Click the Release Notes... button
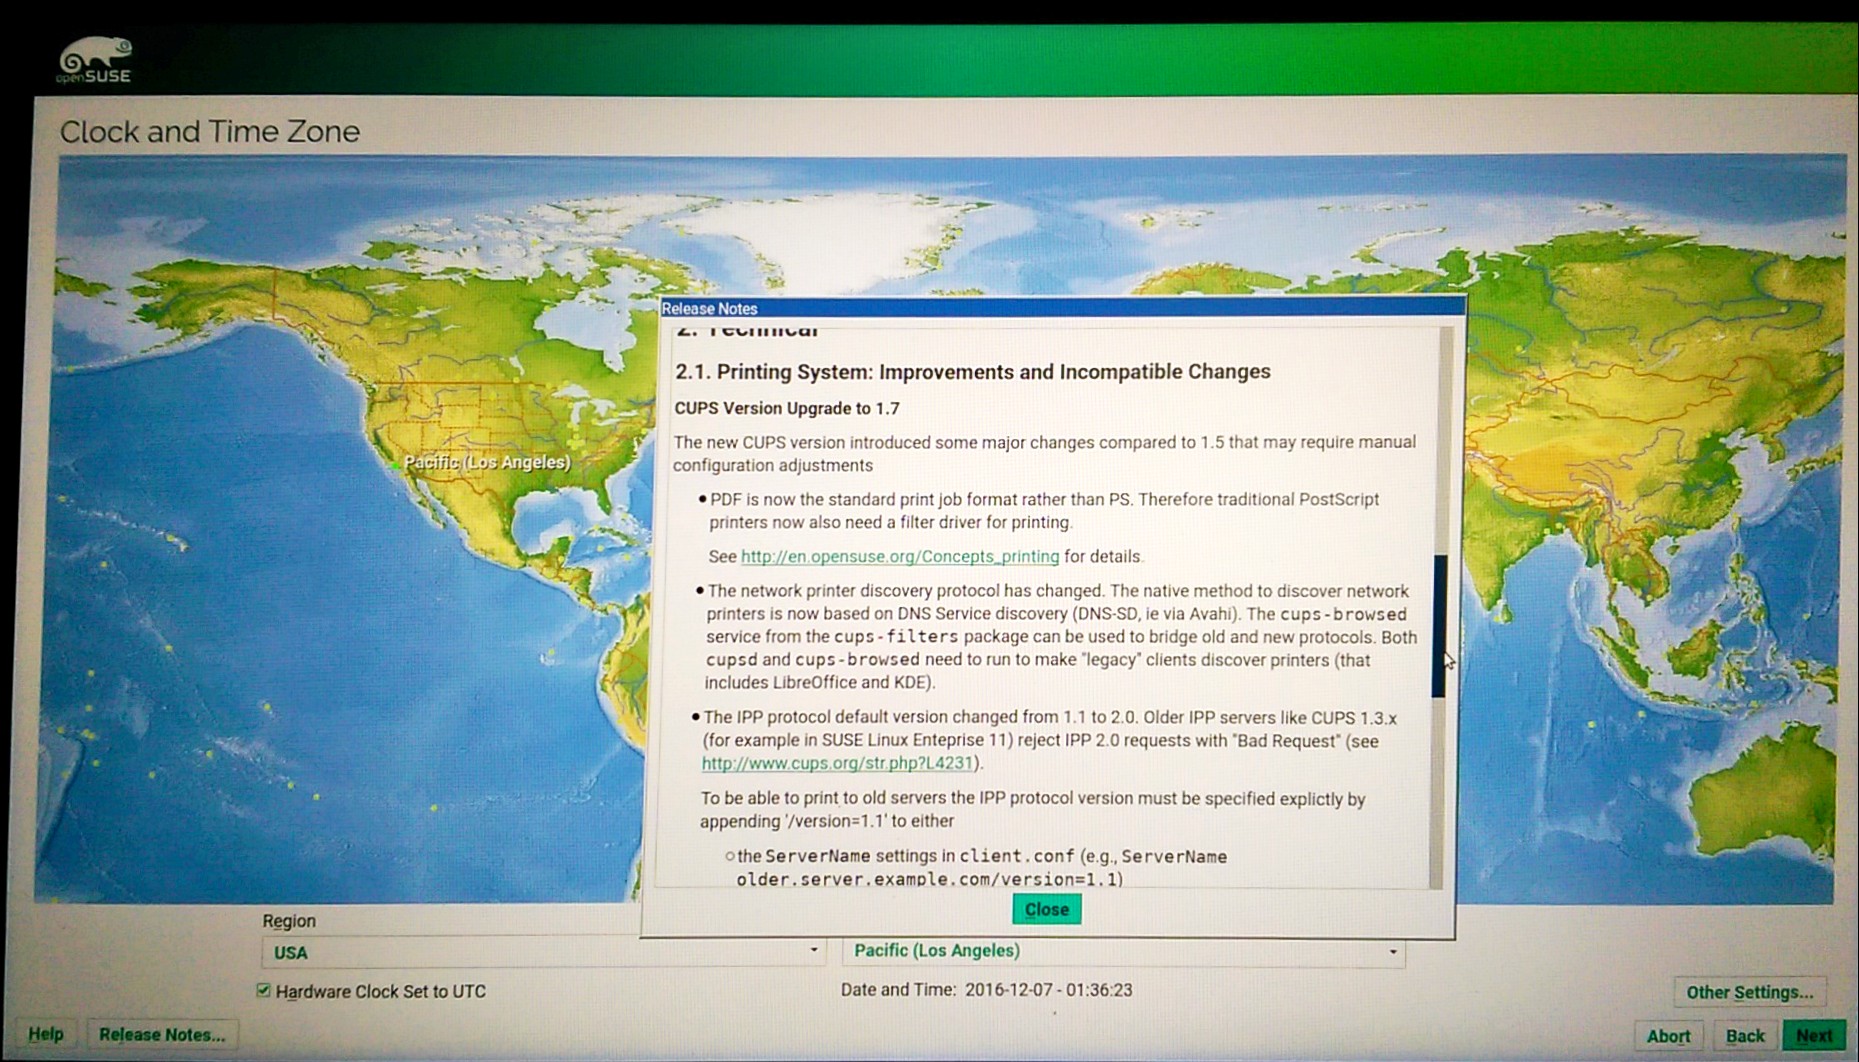This screenshot has height=1062, width=1859. [x=162, y=1034]
